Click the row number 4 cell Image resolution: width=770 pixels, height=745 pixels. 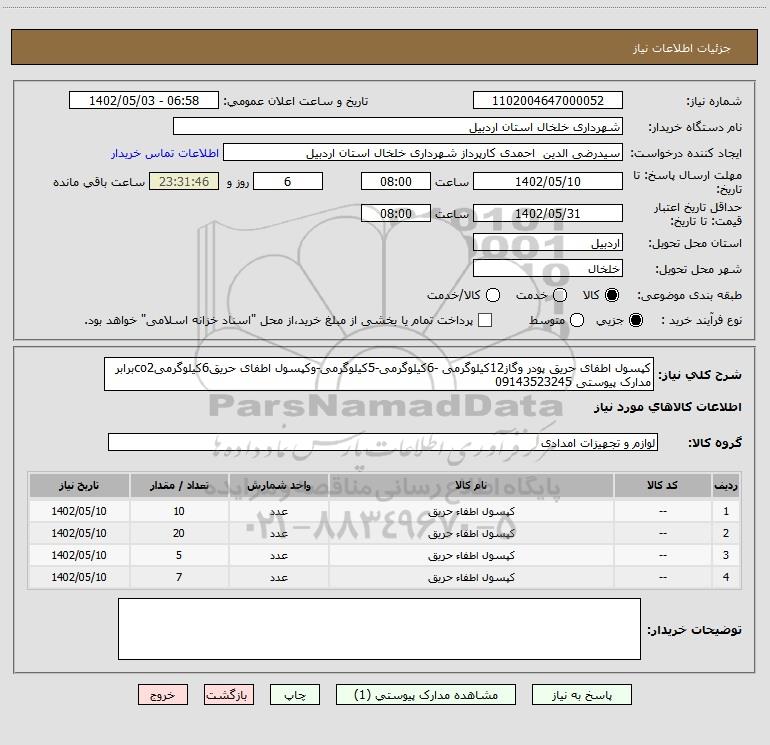tap(726, 578)
